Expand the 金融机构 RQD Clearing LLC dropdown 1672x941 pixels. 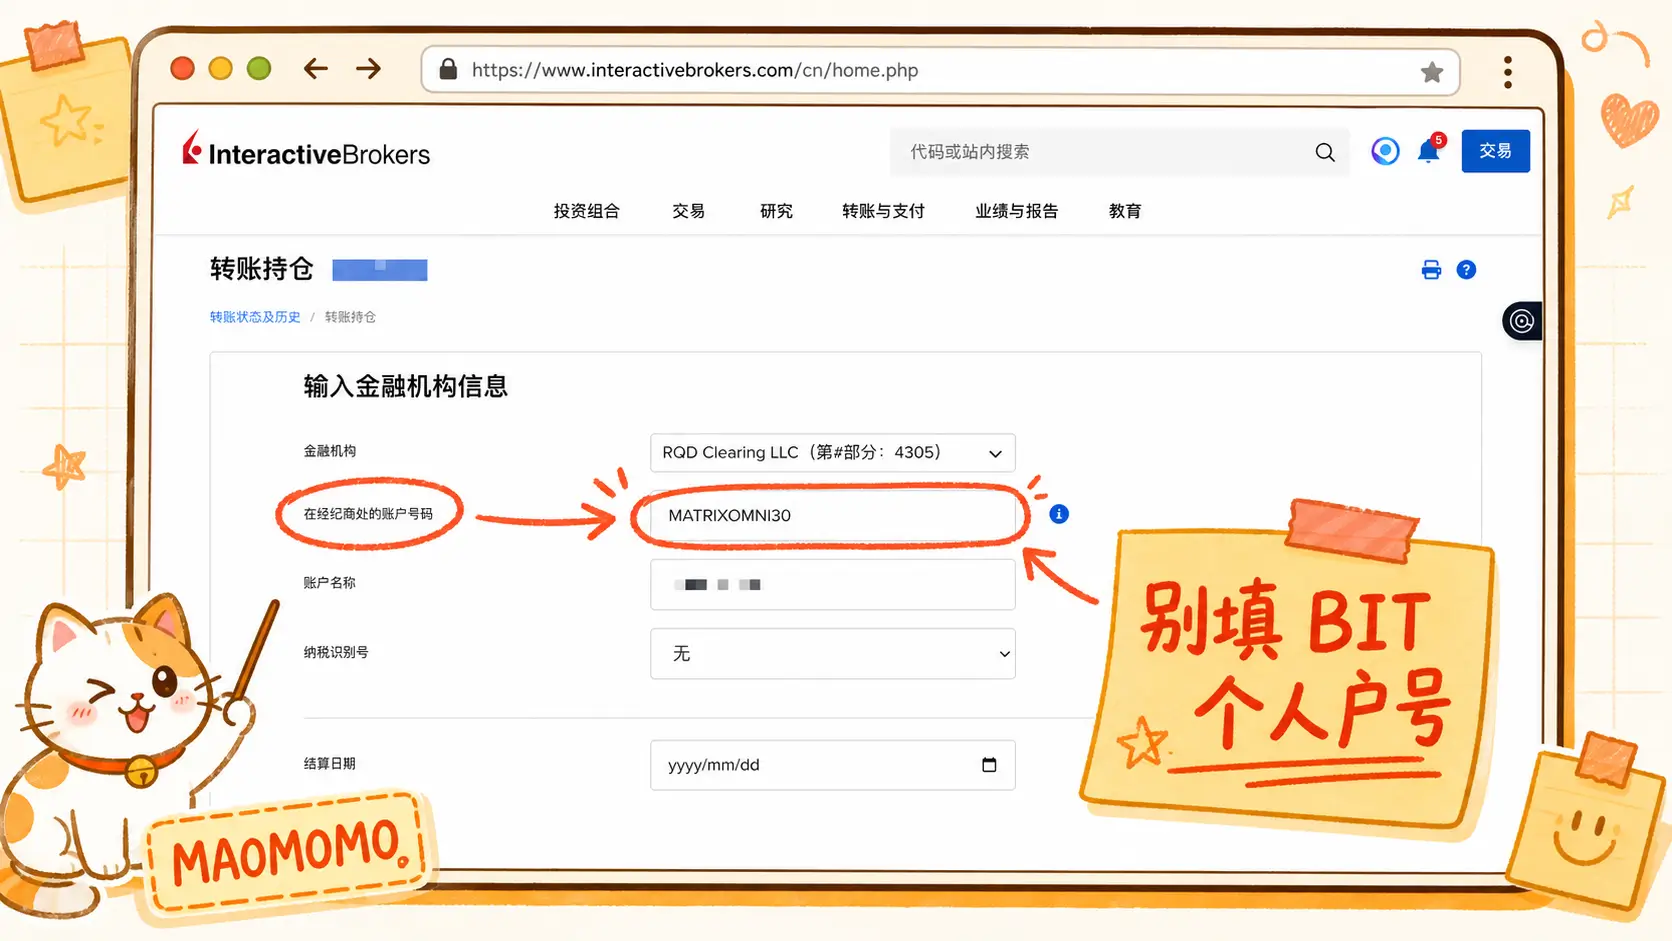coord(833,453)
